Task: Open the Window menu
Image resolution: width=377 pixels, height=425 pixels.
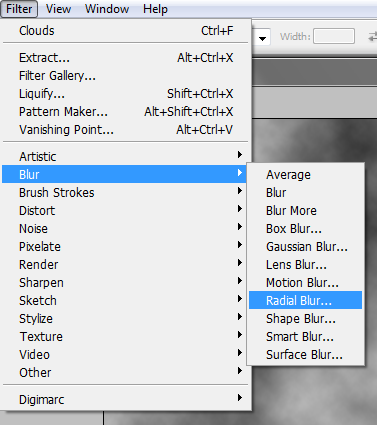Action: point(107,9)
